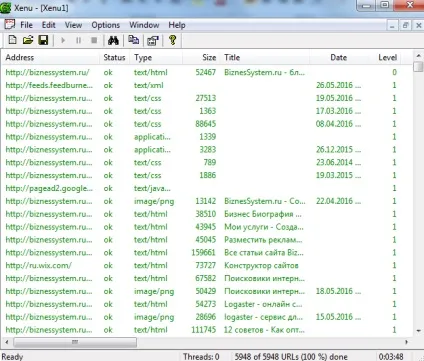Sort by the Address column header
The width and height of the screenshot is (424, 361).
51,57
